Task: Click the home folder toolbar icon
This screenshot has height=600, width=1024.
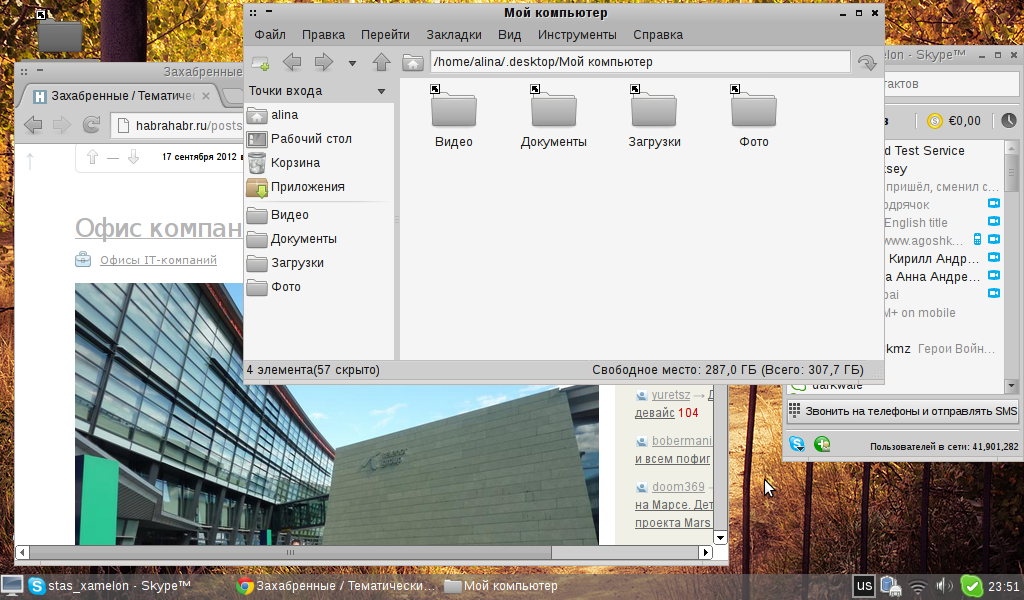Action: click(413, 63)
